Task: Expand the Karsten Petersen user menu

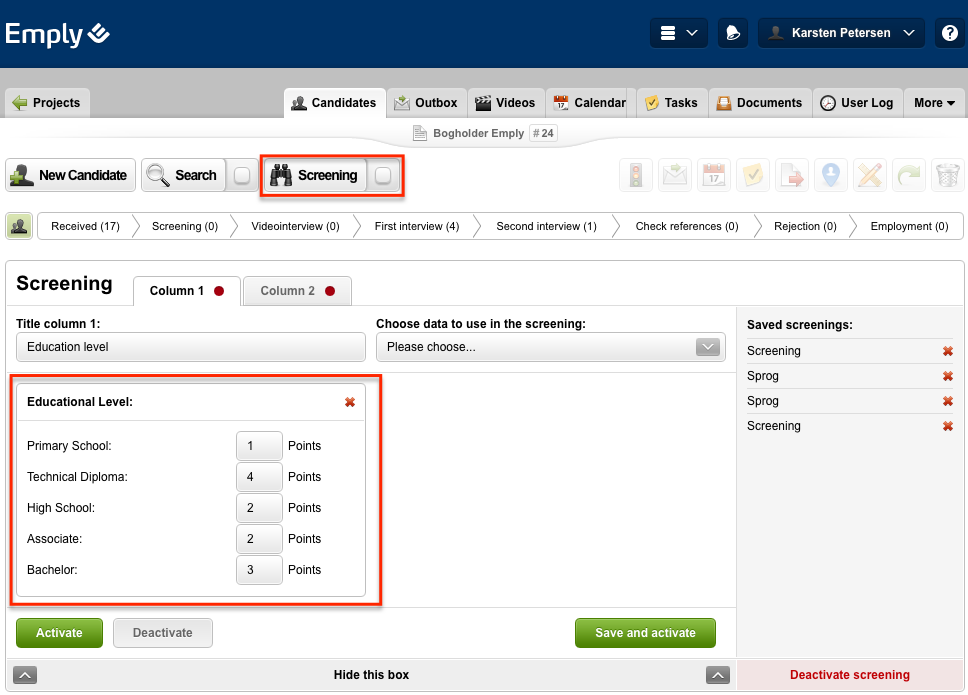Action: click(x=840, y=32)
